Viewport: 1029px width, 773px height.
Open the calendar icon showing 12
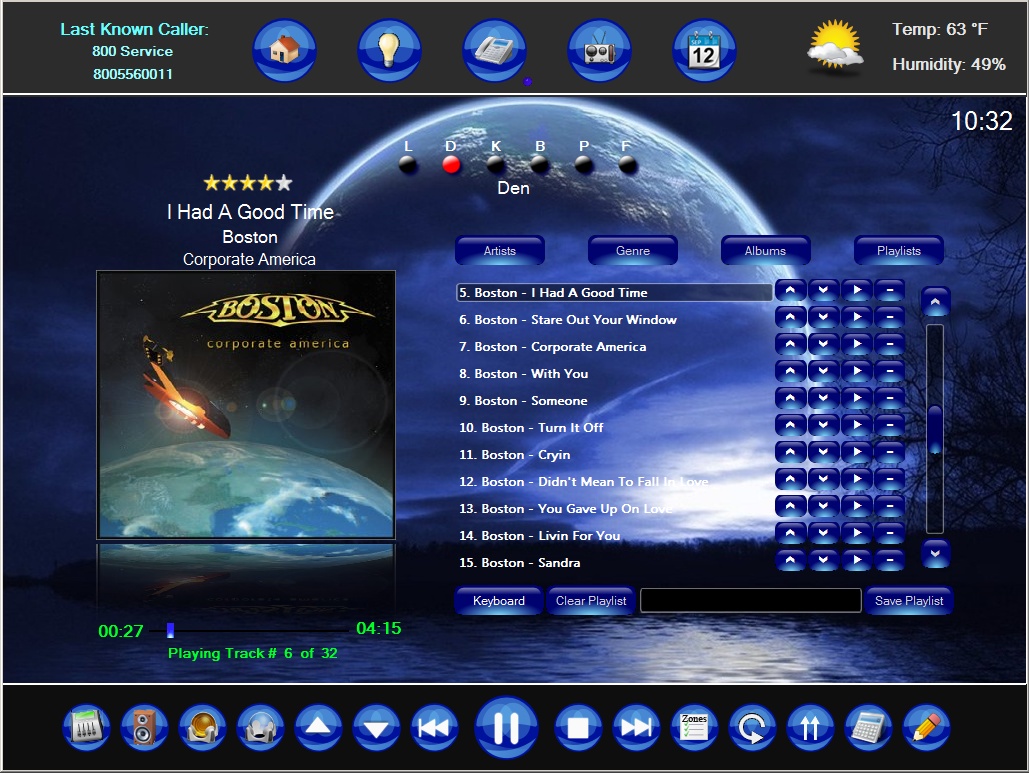(x=704, y=51)
